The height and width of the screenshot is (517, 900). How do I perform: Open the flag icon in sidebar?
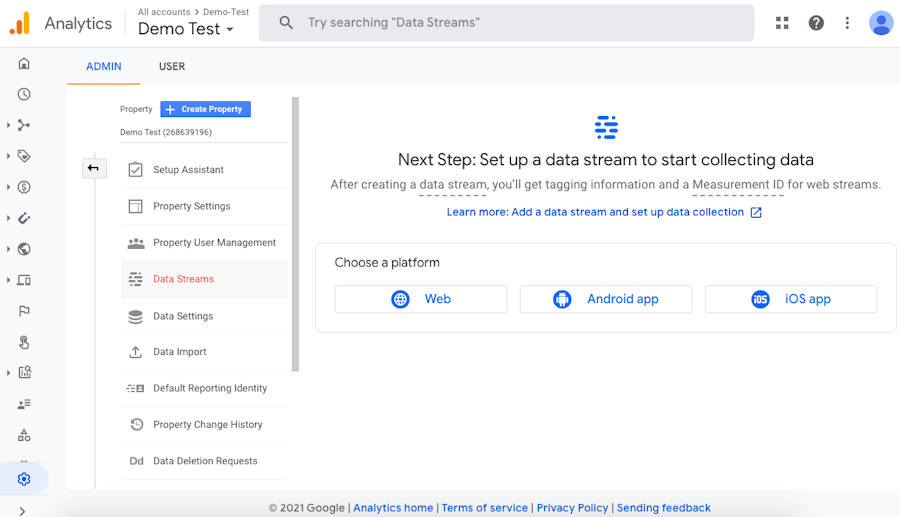point(24,311)
